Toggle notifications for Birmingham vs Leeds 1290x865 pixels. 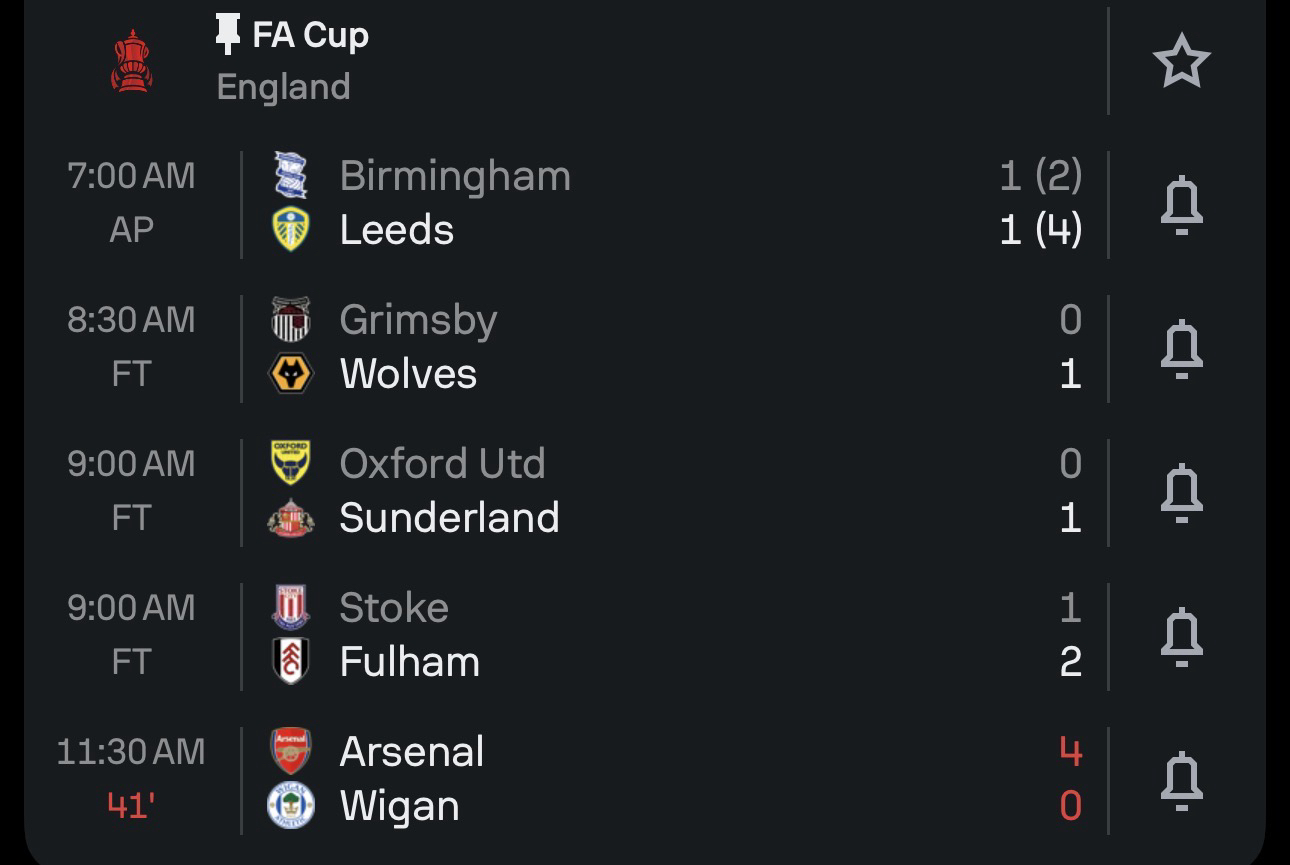tap(1181, 204)
